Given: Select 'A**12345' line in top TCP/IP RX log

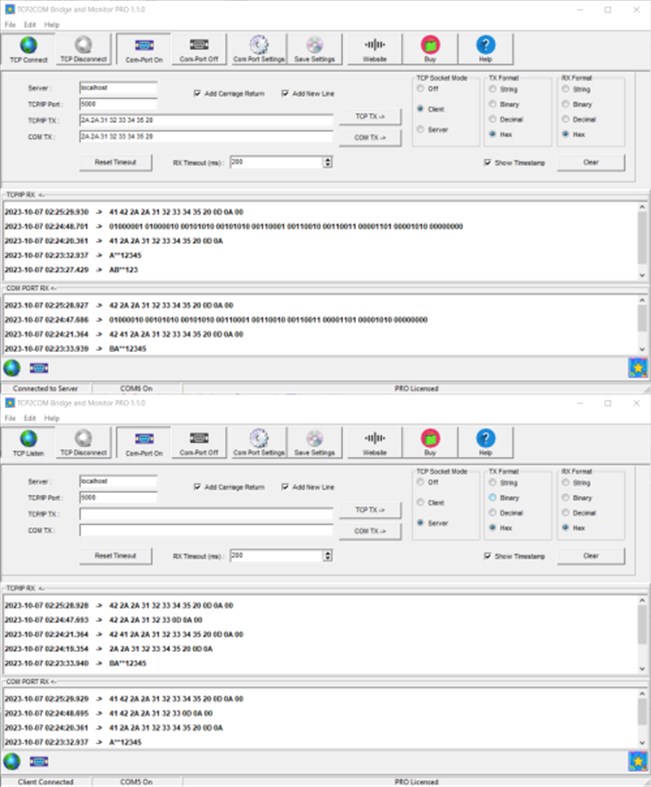Looking at the screenshot, I should 73,255.
